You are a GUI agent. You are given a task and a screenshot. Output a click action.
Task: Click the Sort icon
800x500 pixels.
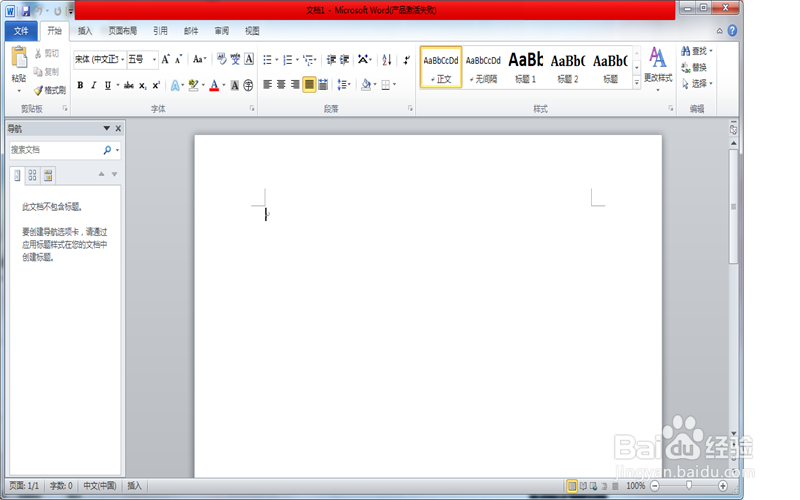tap(387, 60)
